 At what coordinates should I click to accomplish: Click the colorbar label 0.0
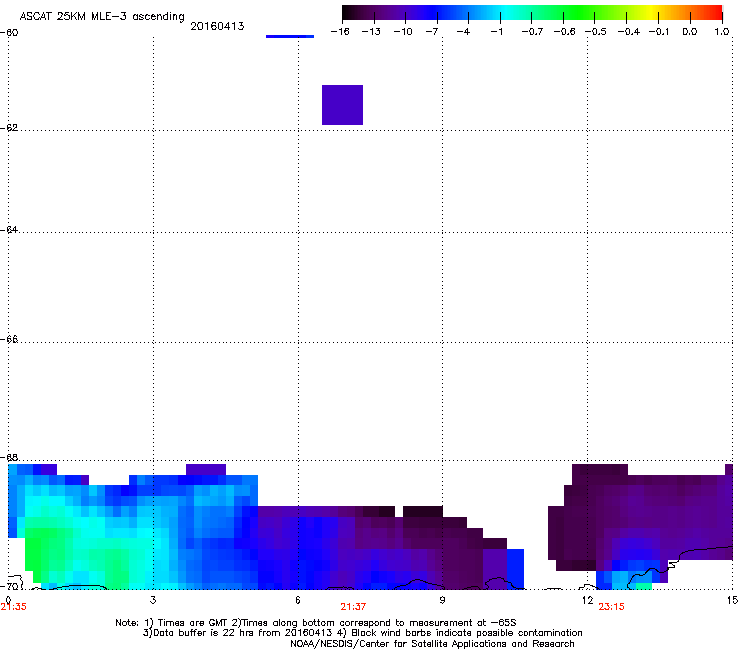point(690,32)
